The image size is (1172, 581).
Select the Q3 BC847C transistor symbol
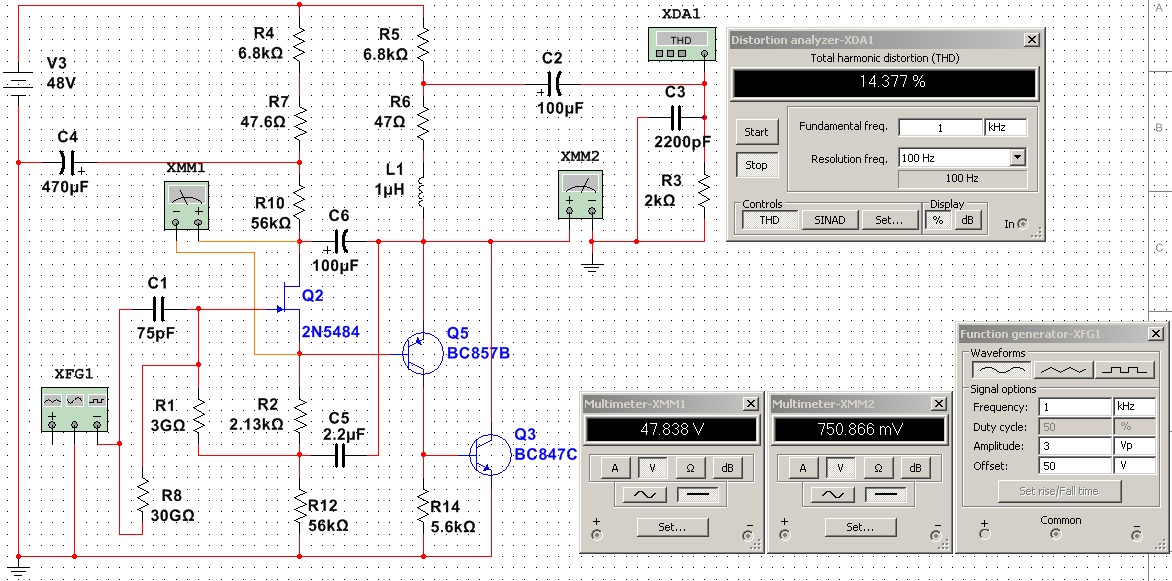click(490, 454)
